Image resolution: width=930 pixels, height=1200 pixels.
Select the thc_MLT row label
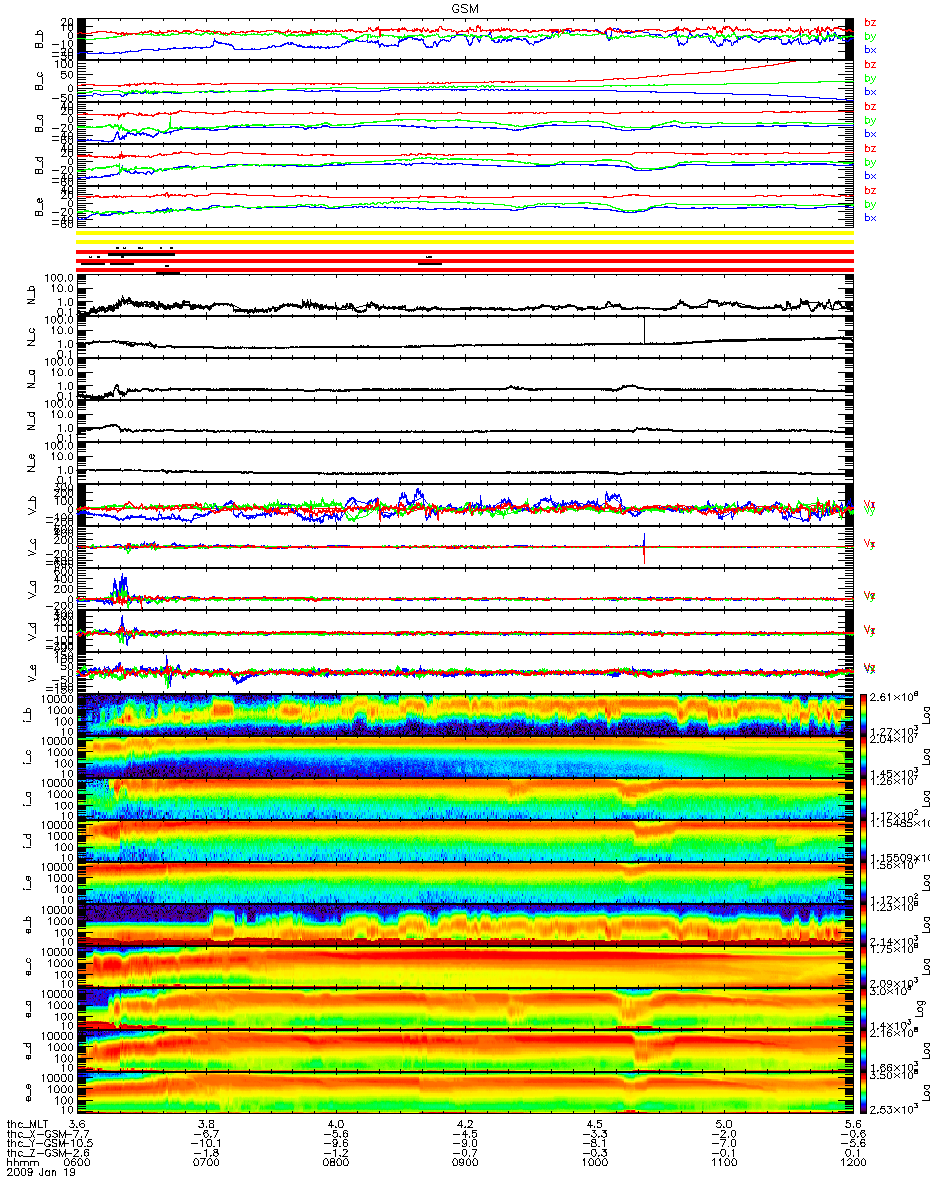(29, 1123)
